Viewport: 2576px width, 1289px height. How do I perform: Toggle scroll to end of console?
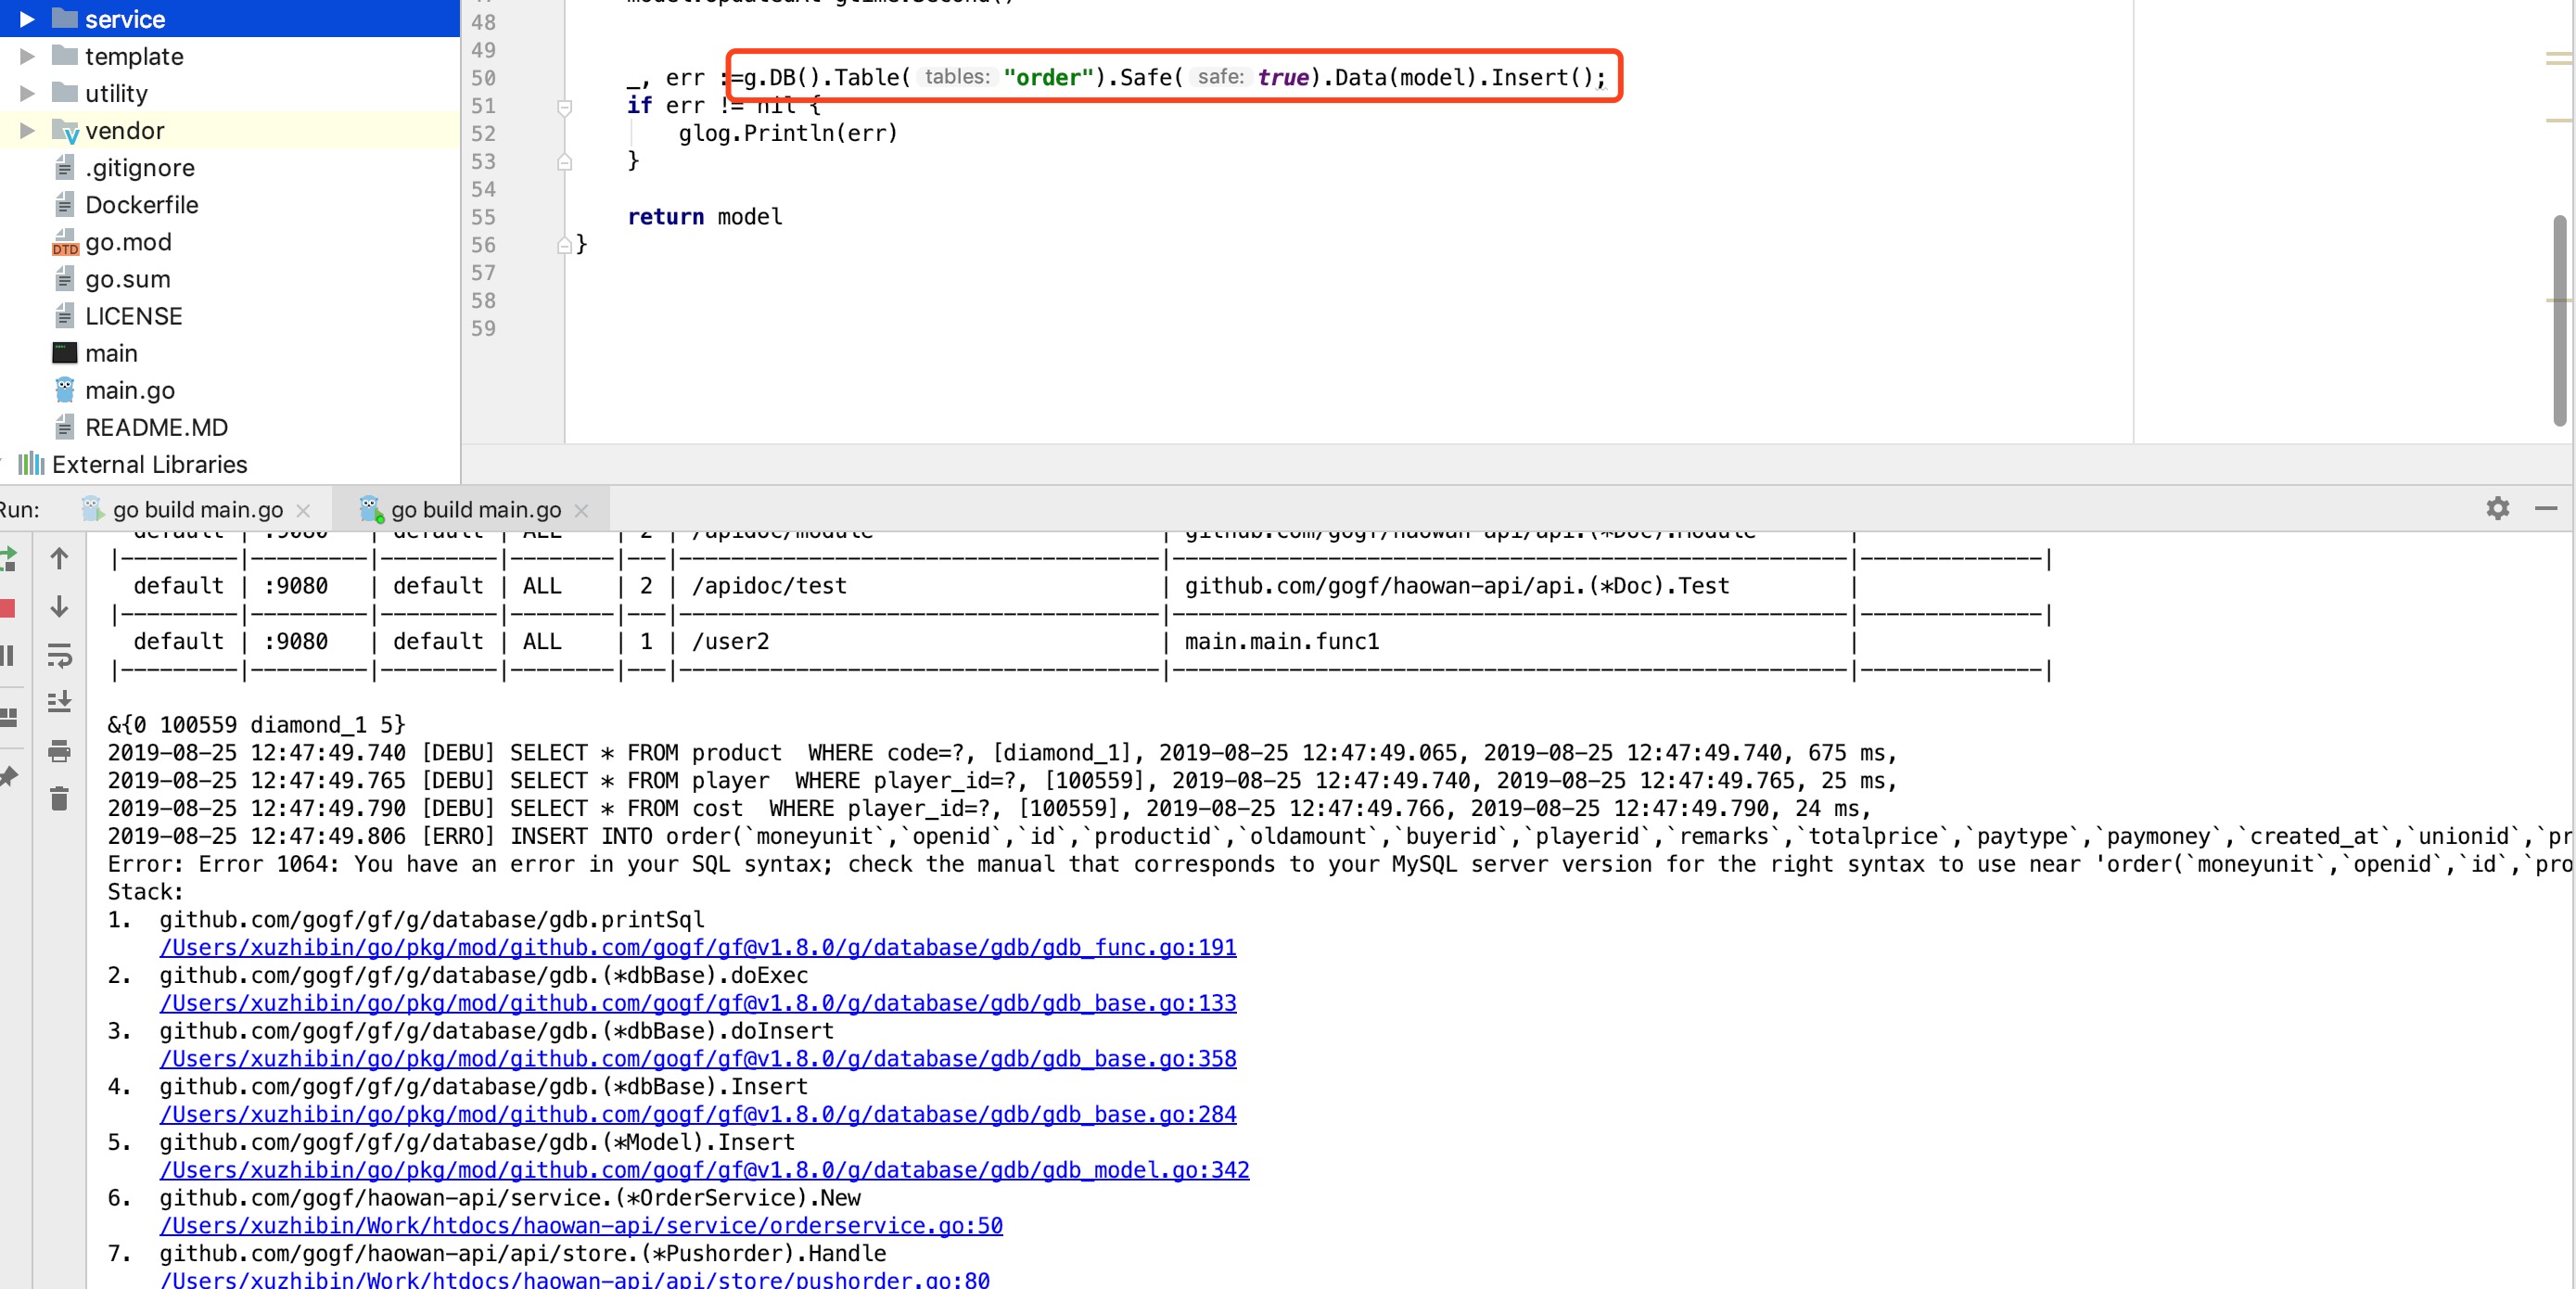pyautogui.click(x=59, y=702)
